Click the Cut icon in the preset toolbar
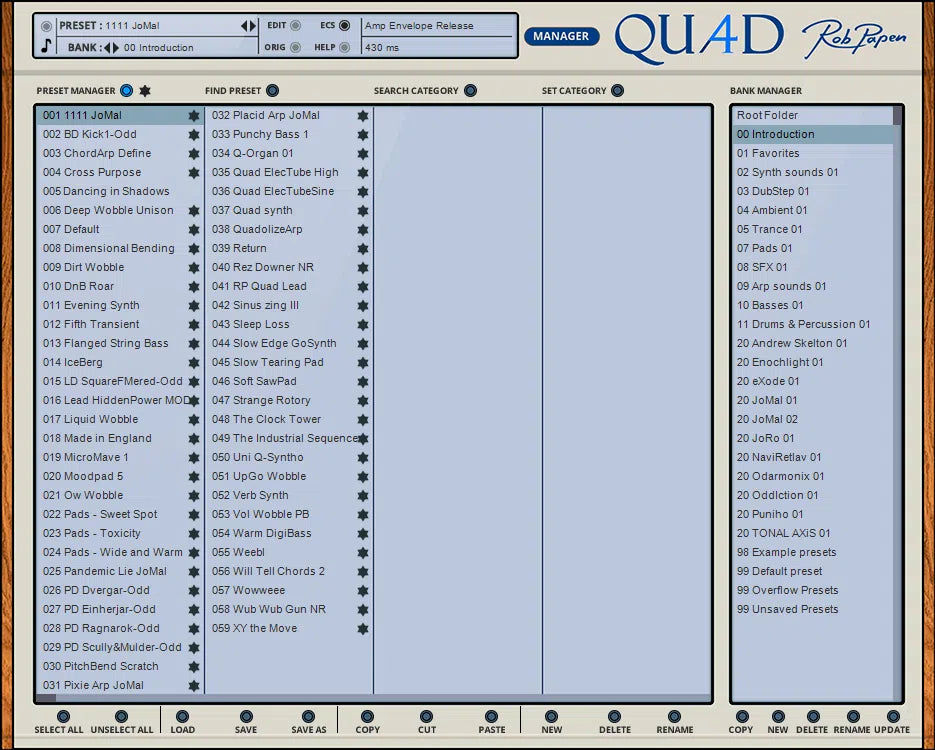 [x=427, y=717]
